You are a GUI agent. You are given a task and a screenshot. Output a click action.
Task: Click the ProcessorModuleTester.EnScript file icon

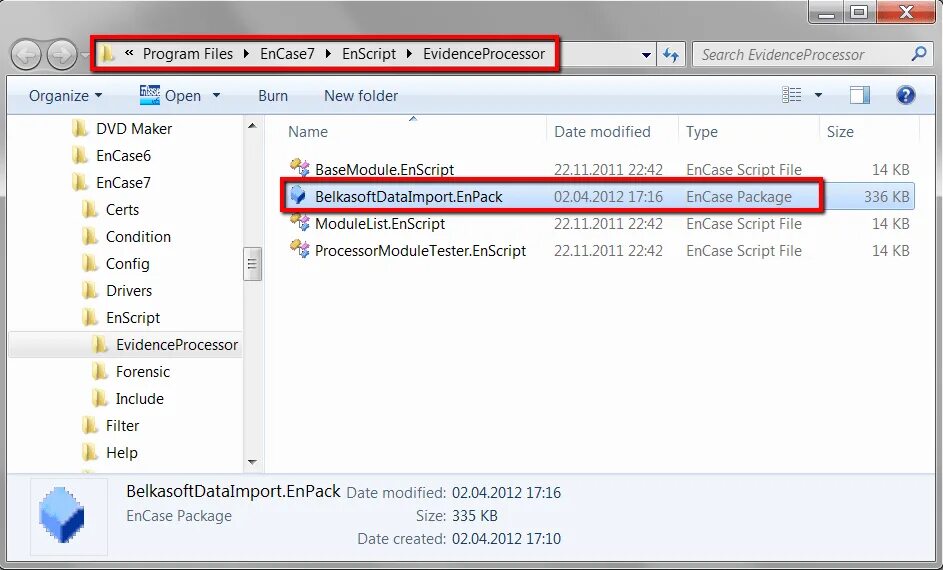click(x=299, y=249)
